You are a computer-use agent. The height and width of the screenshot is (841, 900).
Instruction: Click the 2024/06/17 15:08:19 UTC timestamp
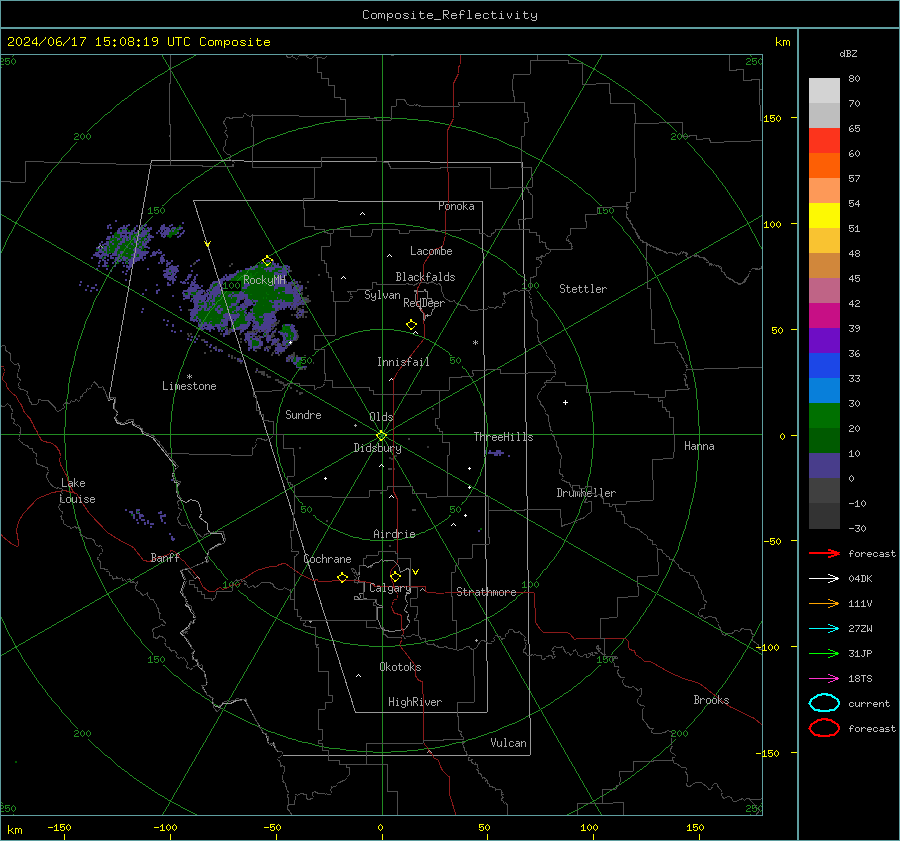tap(99, 42)
